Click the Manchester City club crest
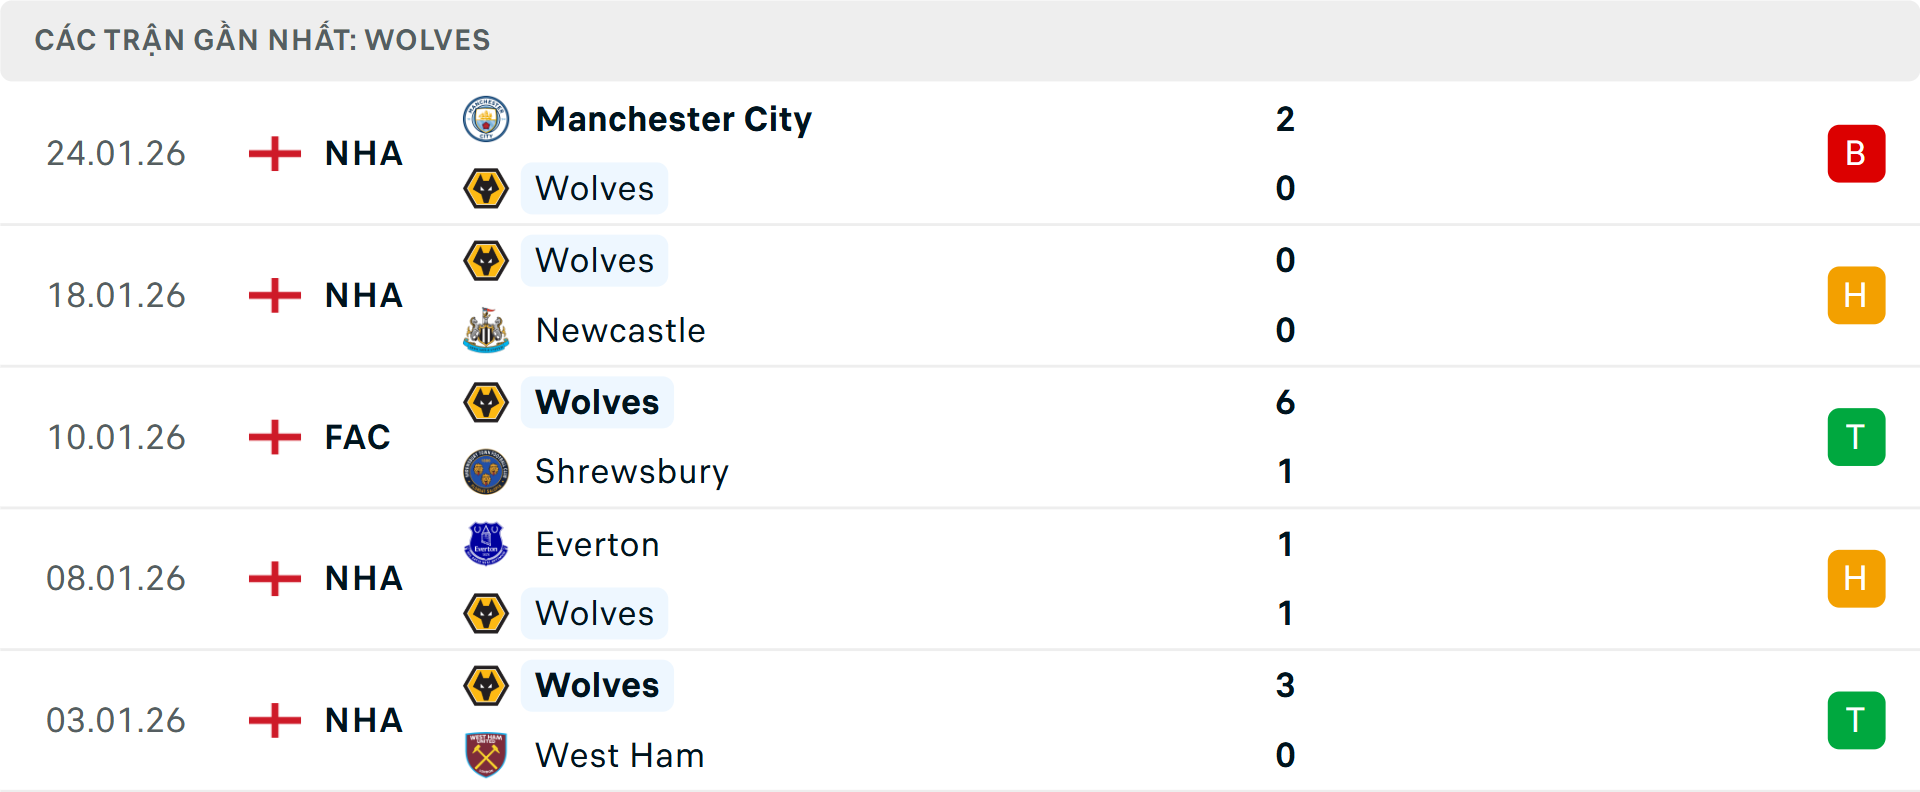 487,118
